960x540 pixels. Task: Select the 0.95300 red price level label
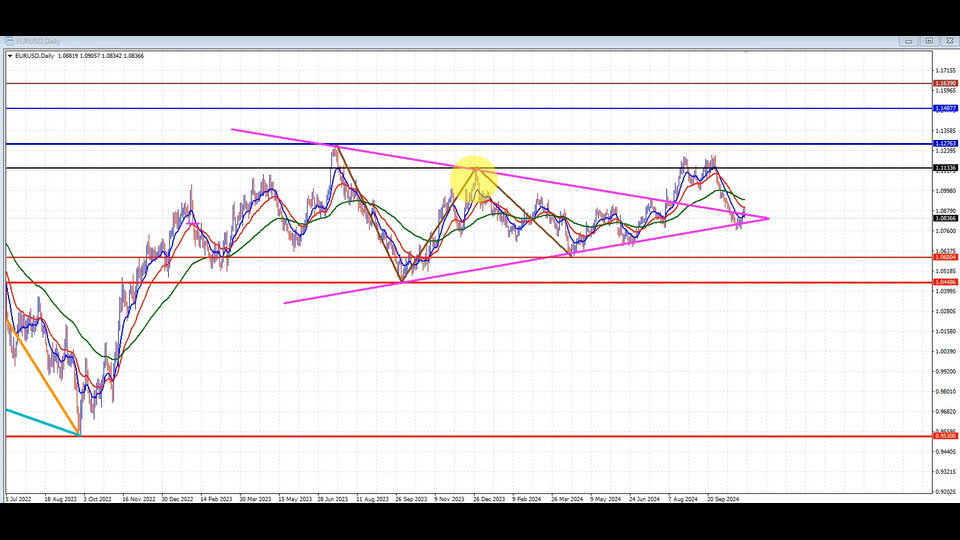pos(945,436)
